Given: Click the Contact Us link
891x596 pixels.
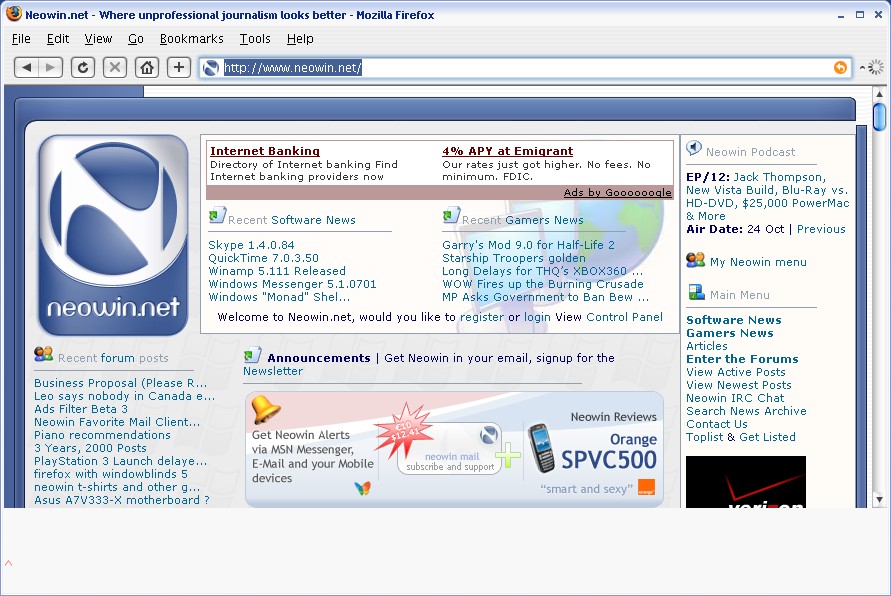Looking at the screenshot, I should (717, 424).
